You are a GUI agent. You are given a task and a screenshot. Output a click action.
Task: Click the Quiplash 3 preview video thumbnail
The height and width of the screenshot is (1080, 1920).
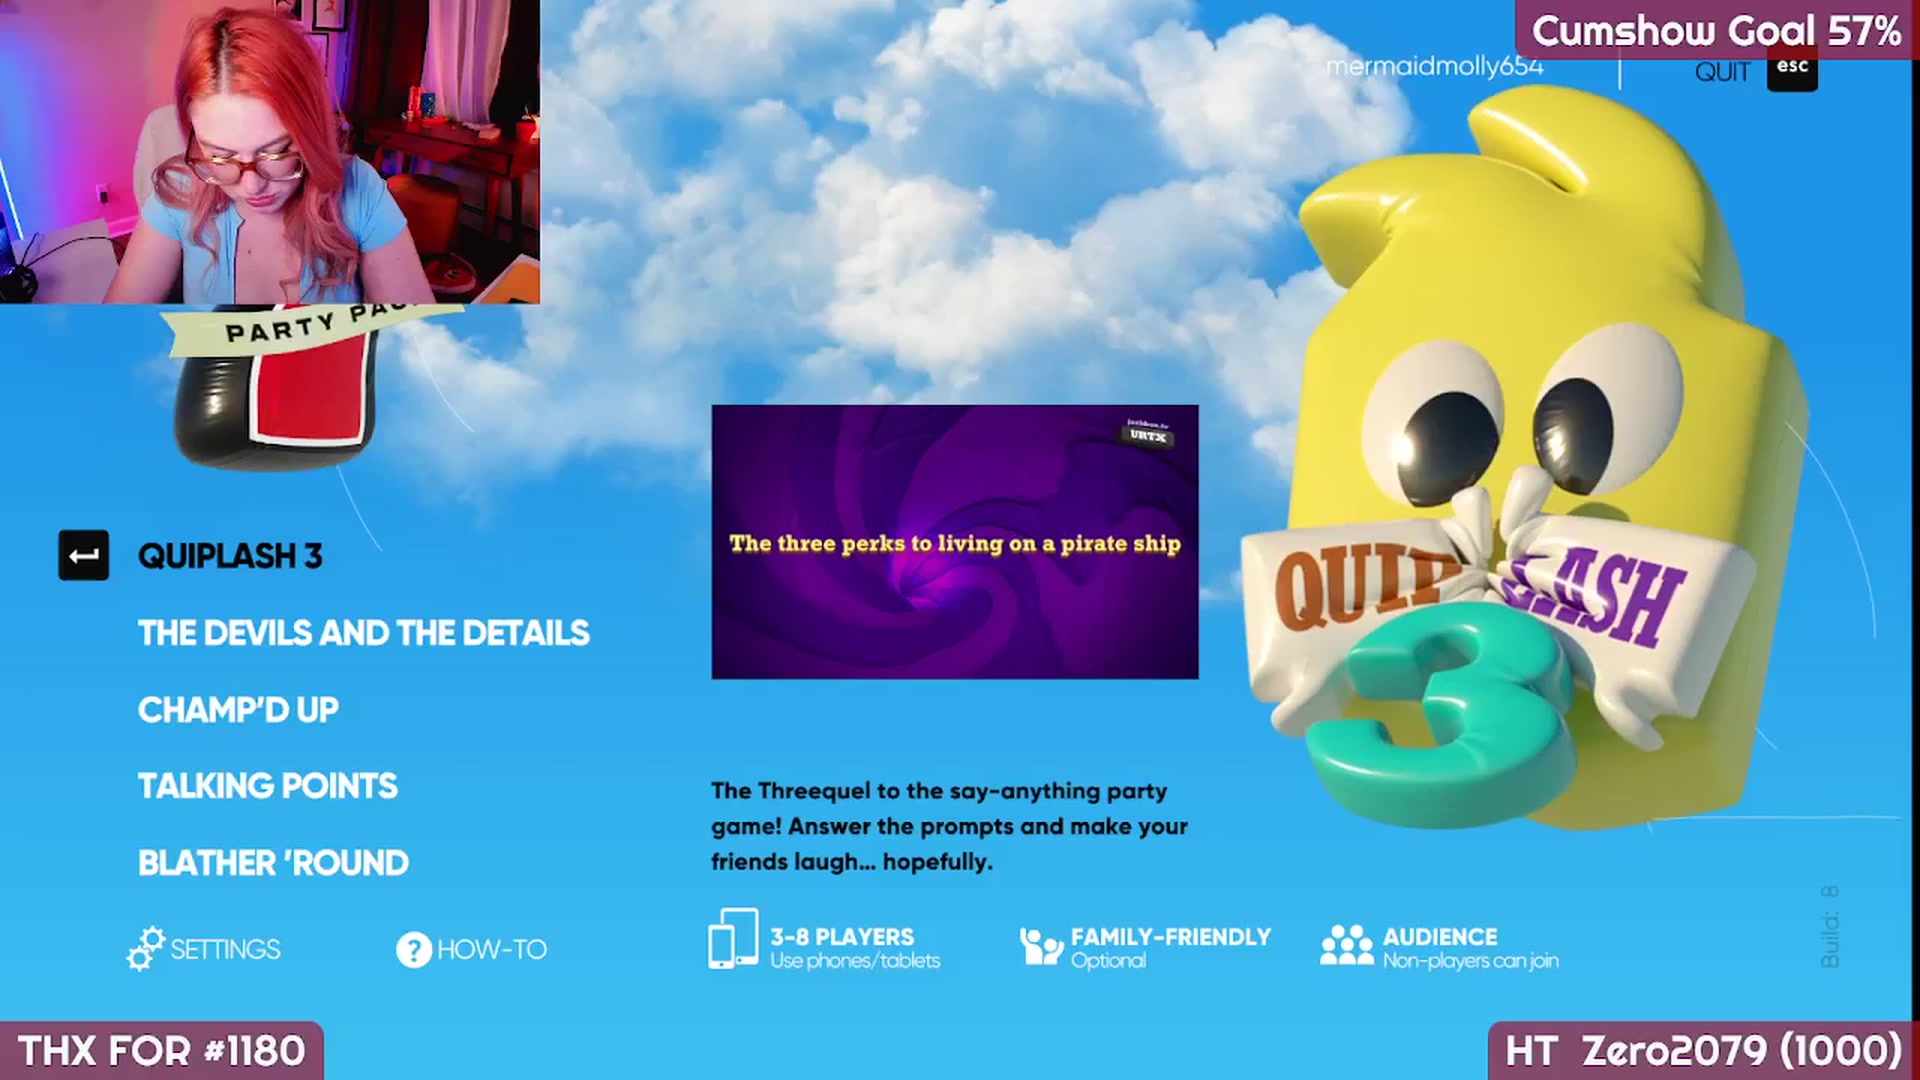point(955,542)
